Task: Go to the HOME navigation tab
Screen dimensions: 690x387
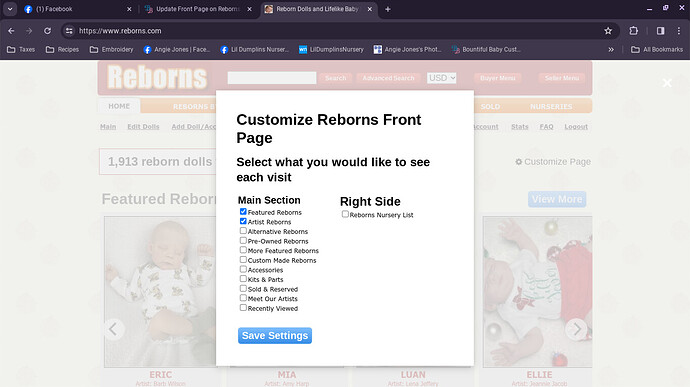Action: (119, 106)
